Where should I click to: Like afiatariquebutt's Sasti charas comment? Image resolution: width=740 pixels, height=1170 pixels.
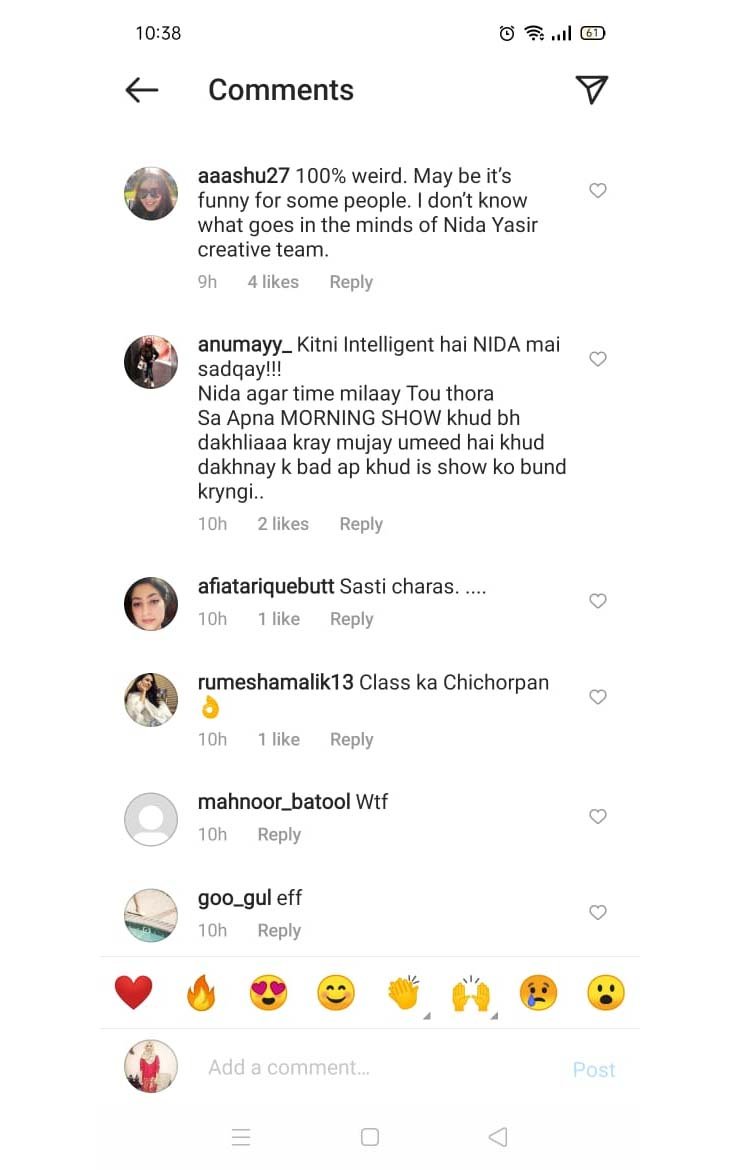point(598,601)
